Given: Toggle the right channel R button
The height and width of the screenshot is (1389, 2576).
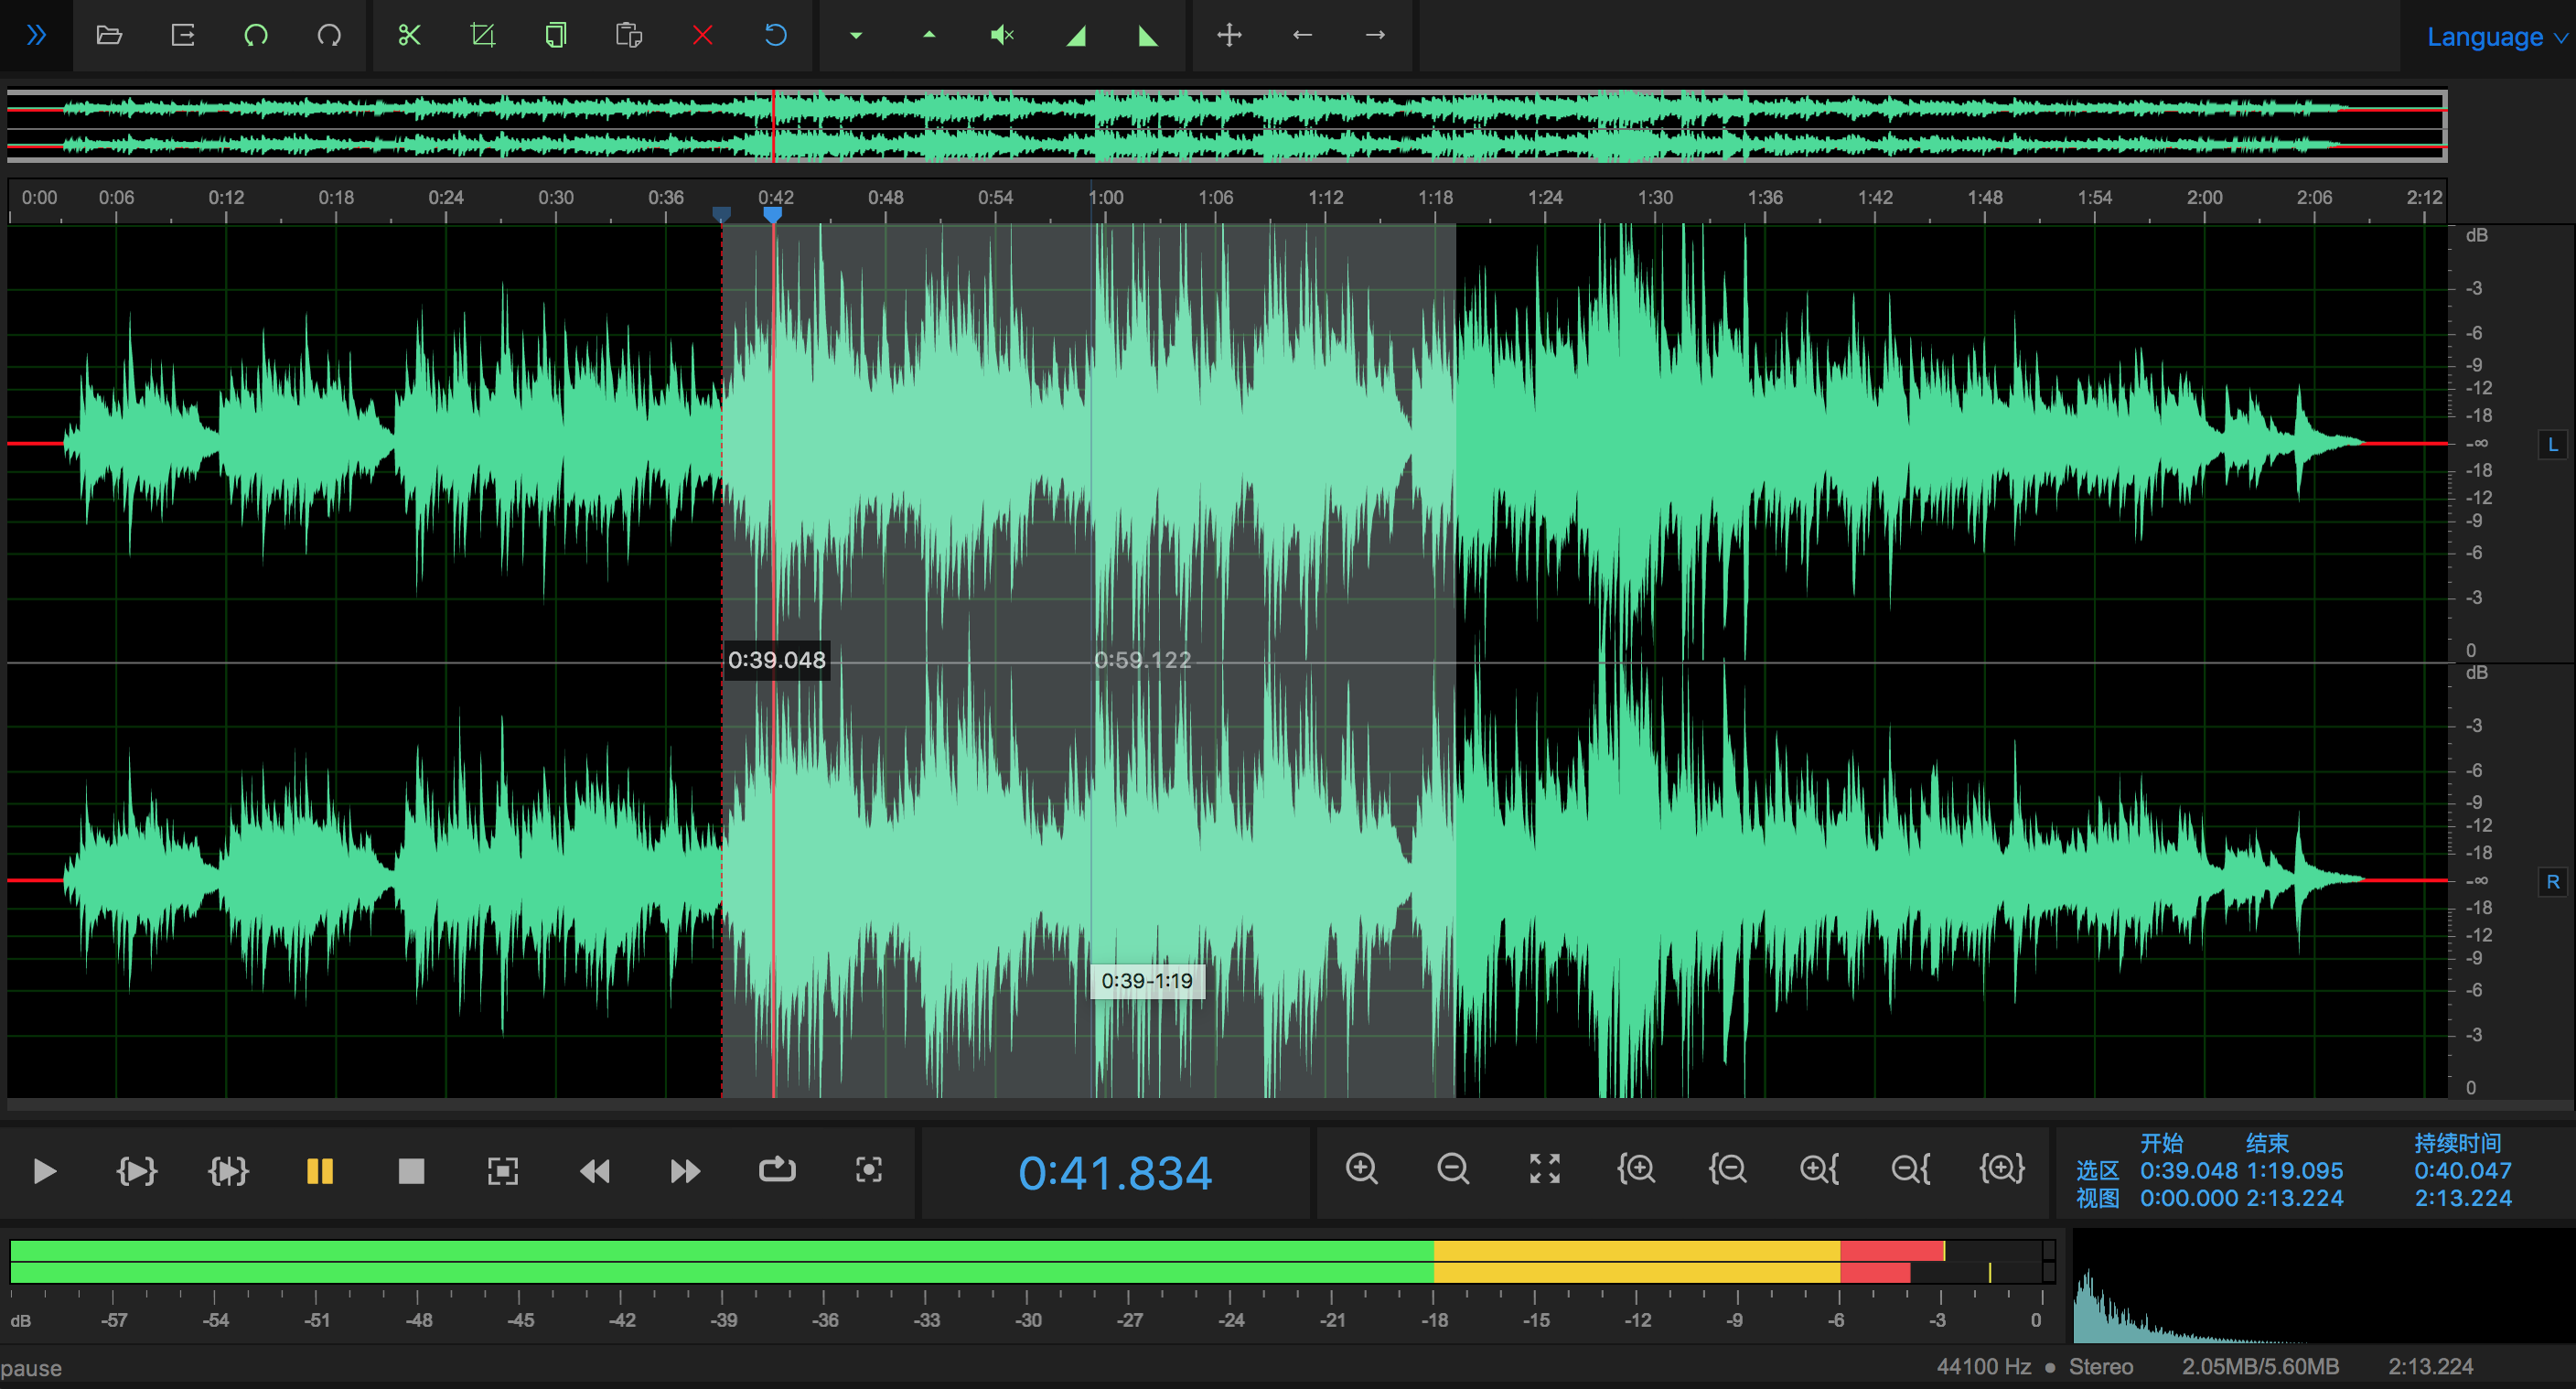Looking at the screenshot, I should click(x=2552, y=882).
